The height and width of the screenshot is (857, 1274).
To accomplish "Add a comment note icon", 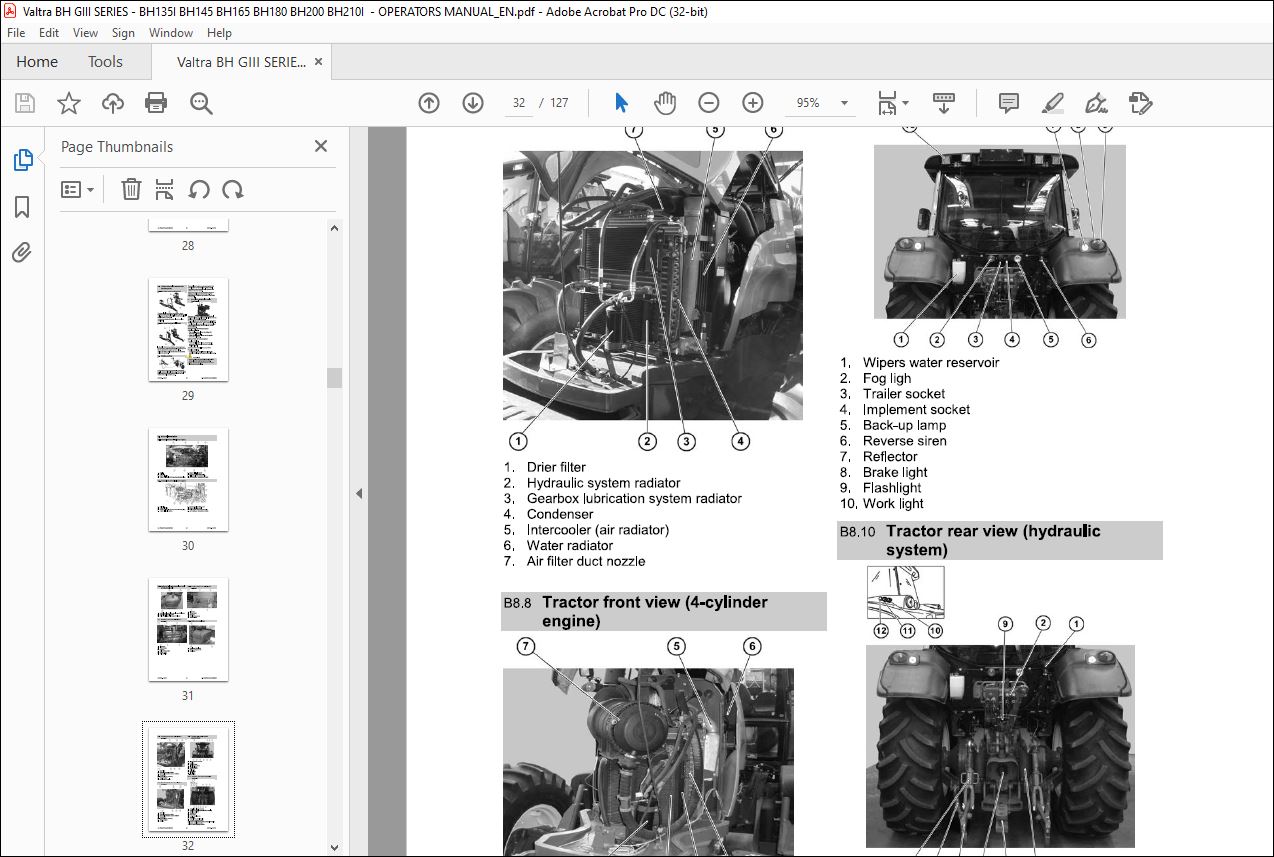I will coord(1009,103).
